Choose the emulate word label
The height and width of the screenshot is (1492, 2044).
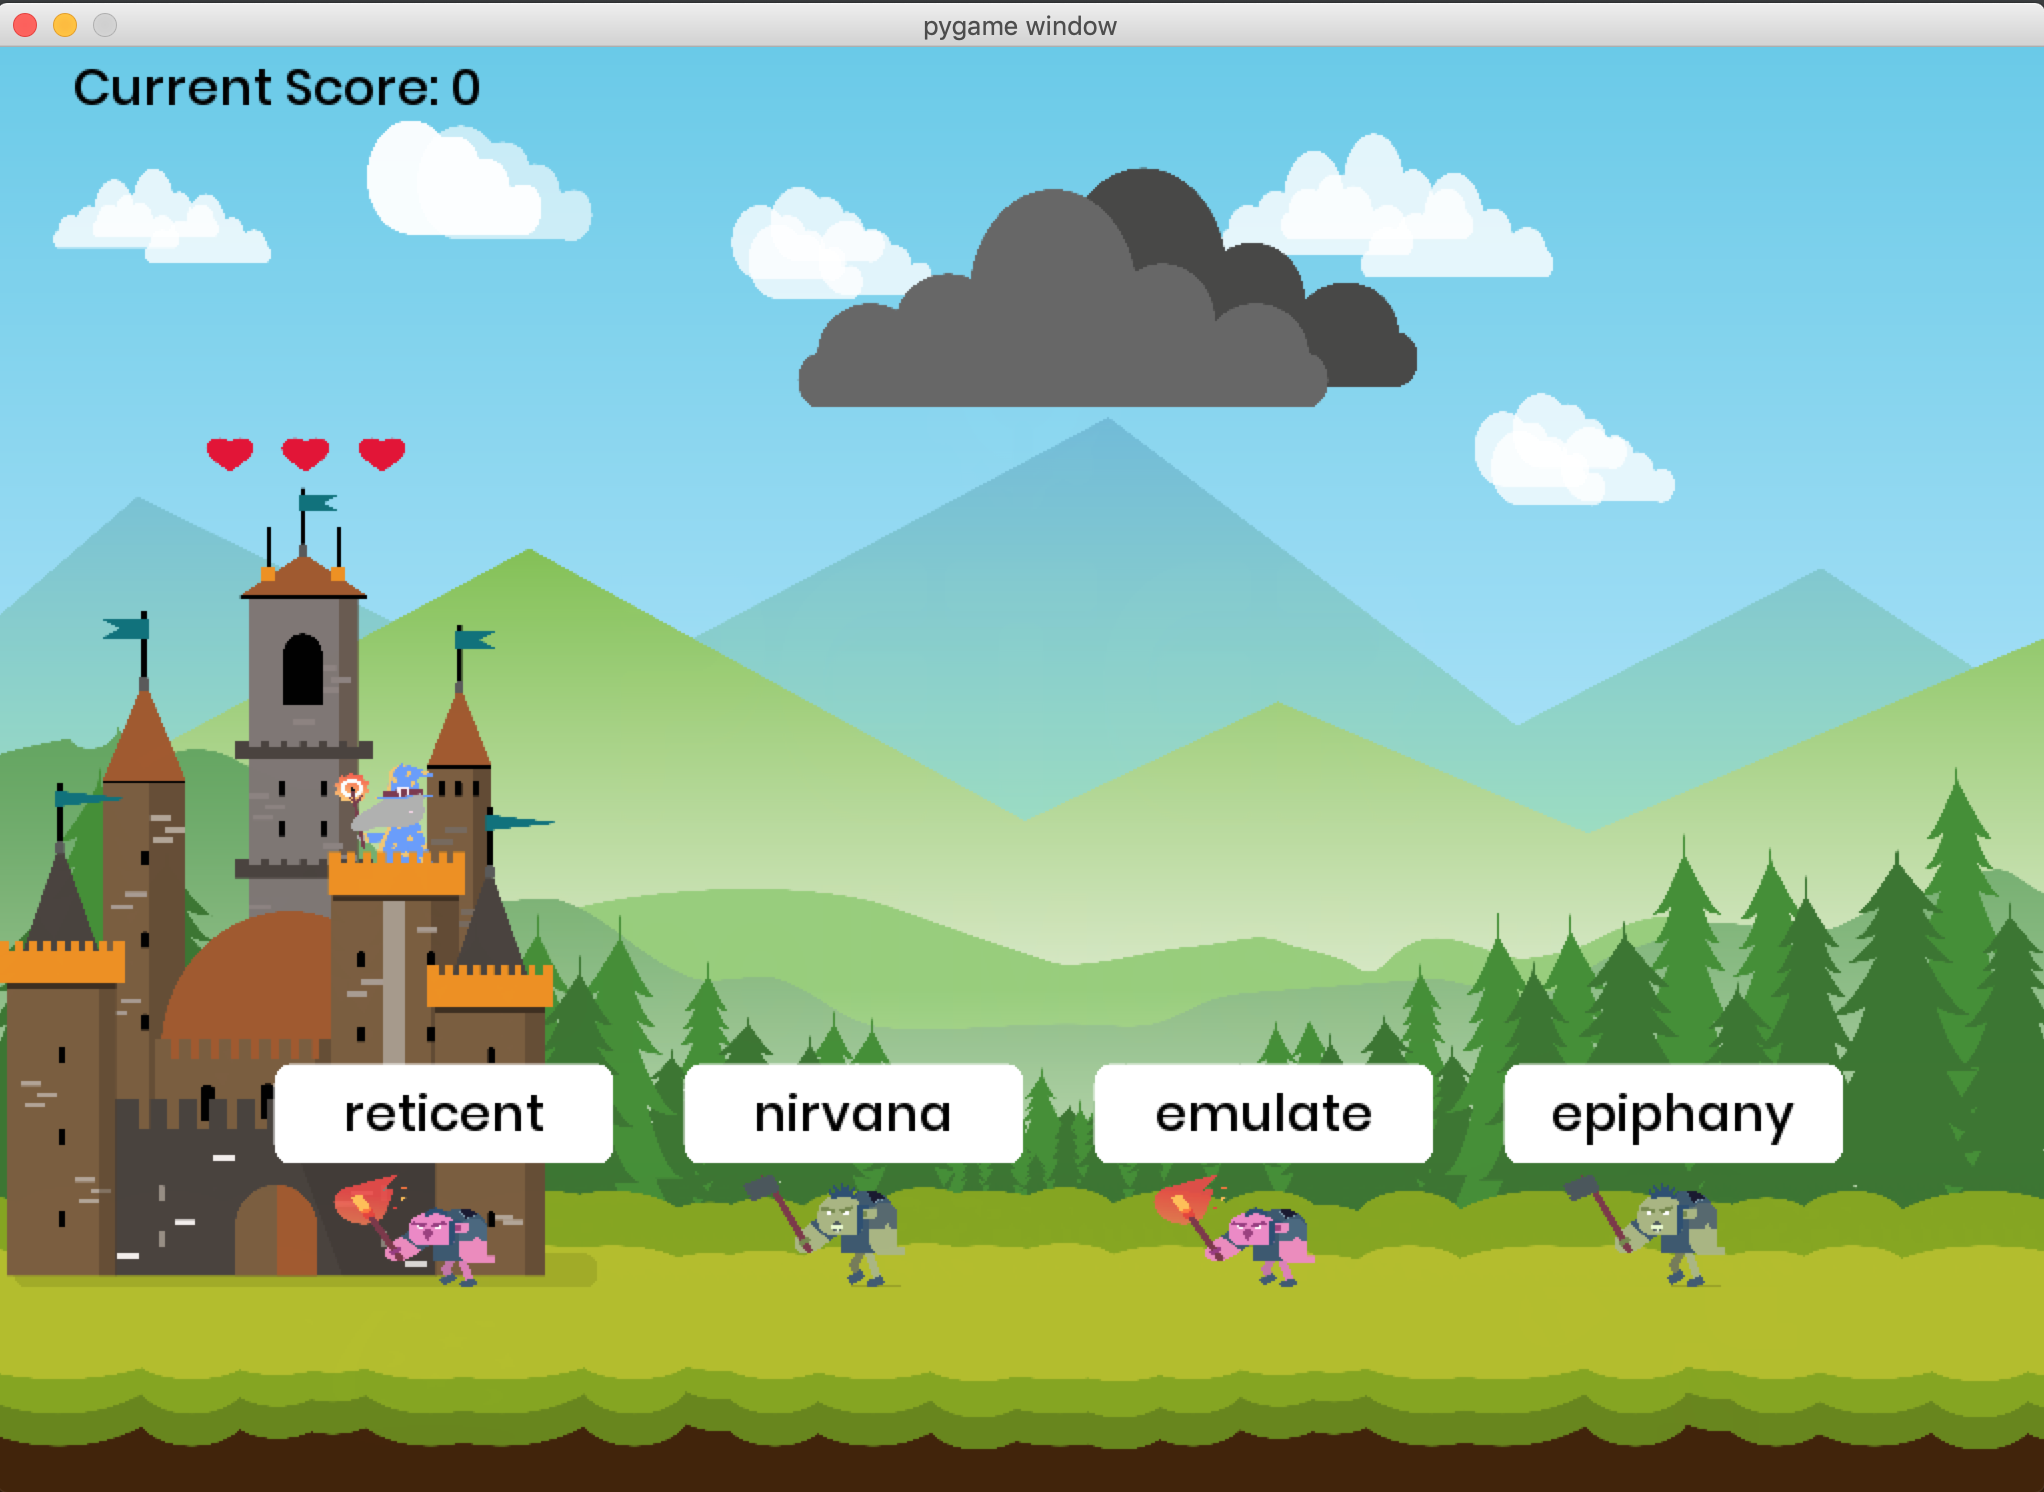click(1263, 1113)
